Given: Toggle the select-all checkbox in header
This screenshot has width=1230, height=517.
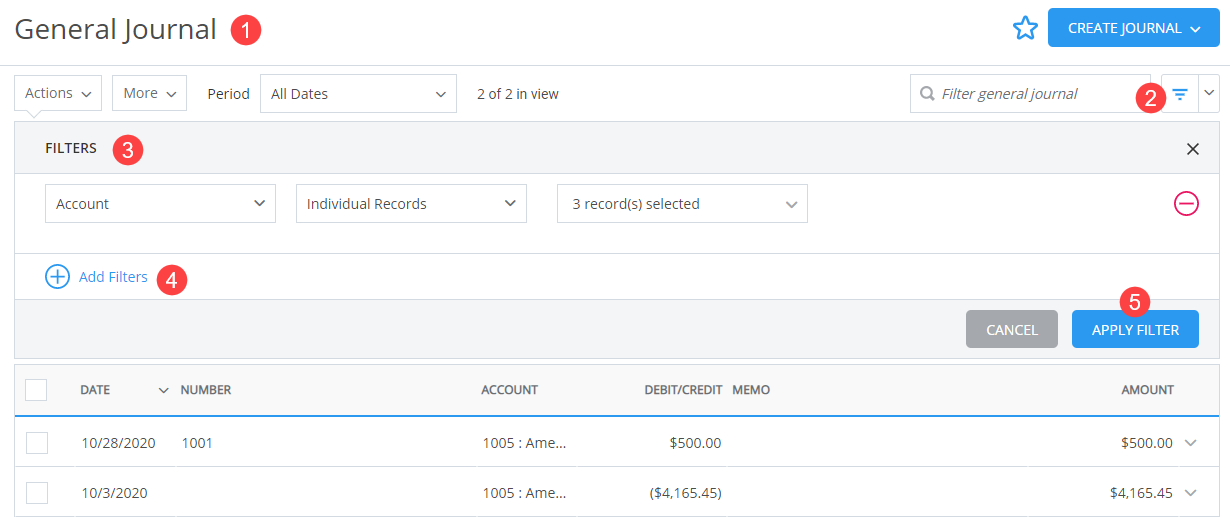Looking at the screenshot, I should pos(36,390).
